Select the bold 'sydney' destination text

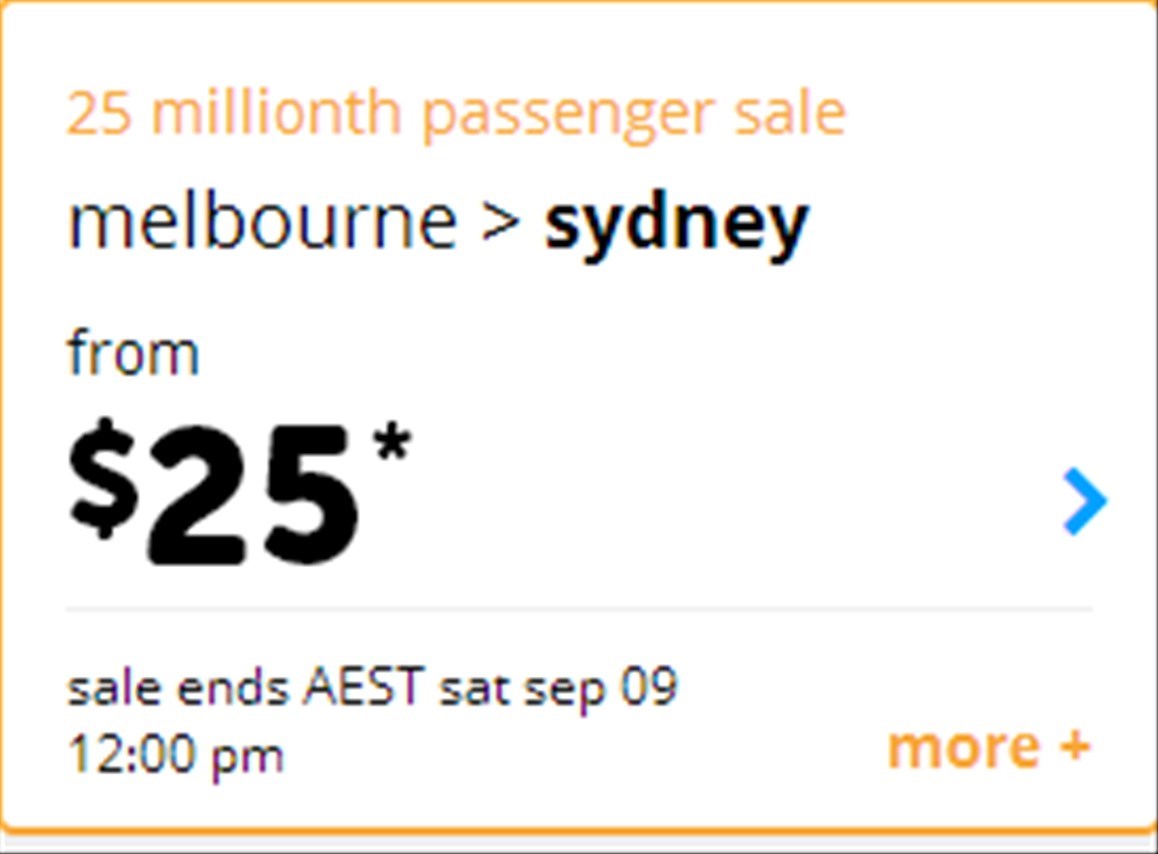pos(676,225)
